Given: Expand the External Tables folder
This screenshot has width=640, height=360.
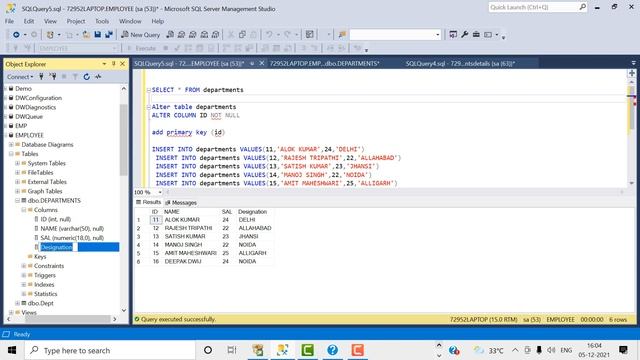Looking at the screenshot, I should (18, 182).
